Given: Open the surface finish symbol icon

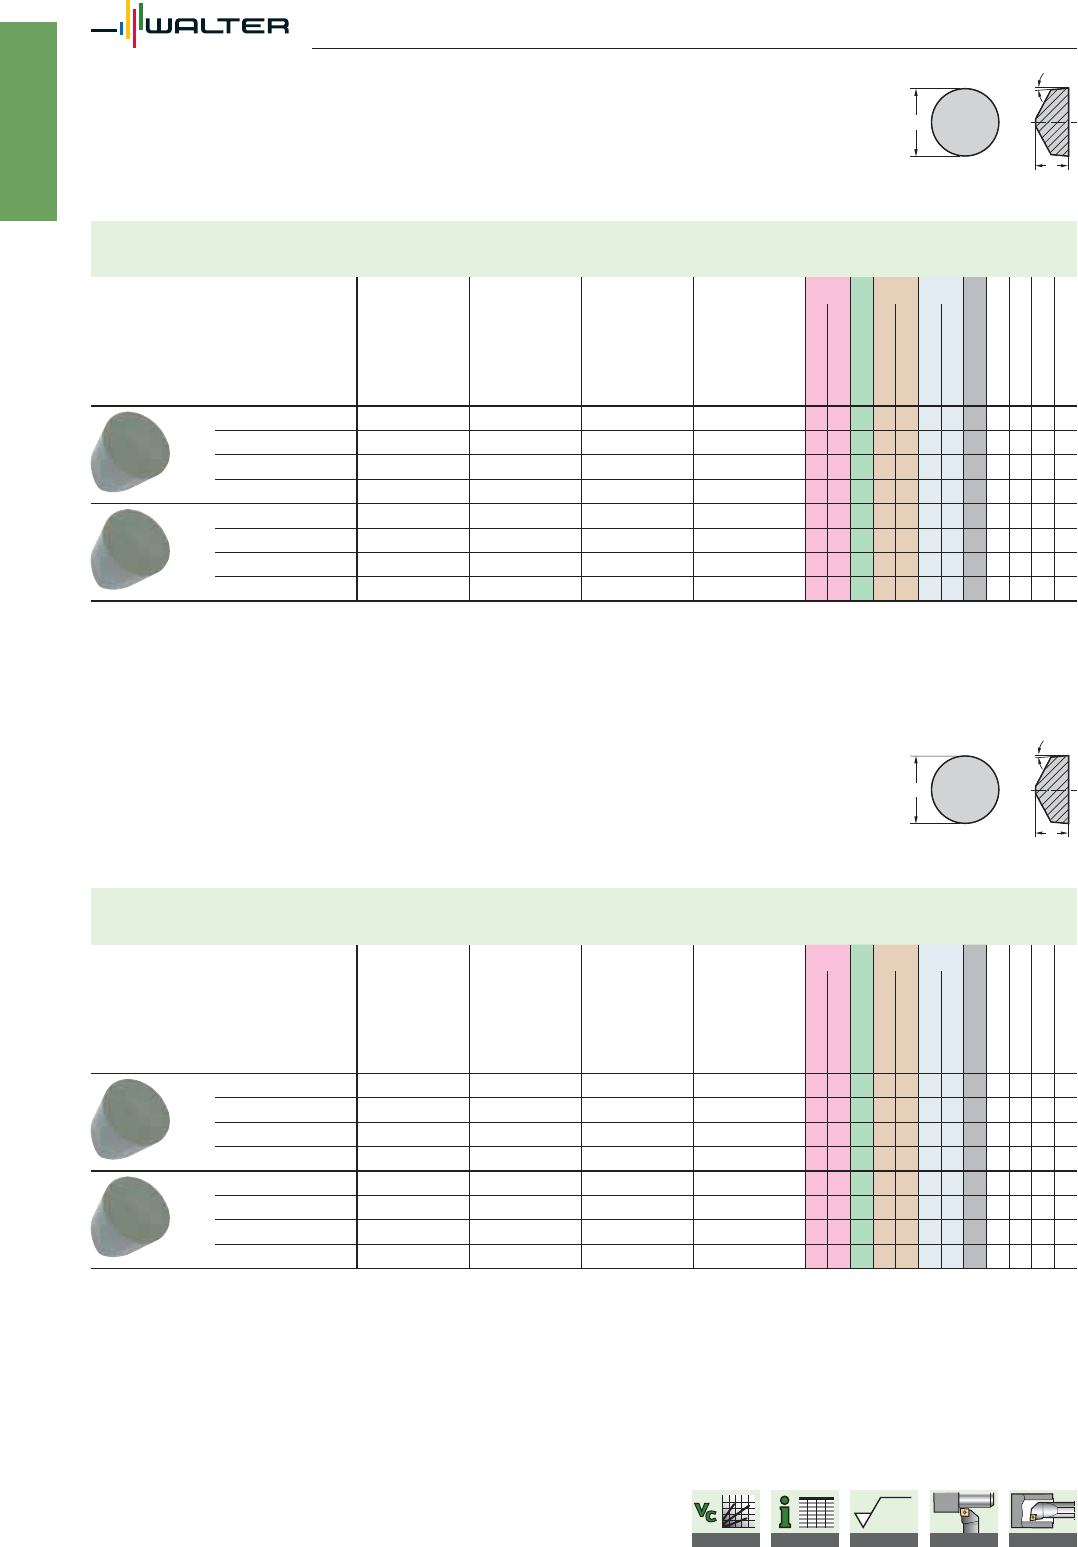Looking at the screenshot, I should pos(884,1517).
